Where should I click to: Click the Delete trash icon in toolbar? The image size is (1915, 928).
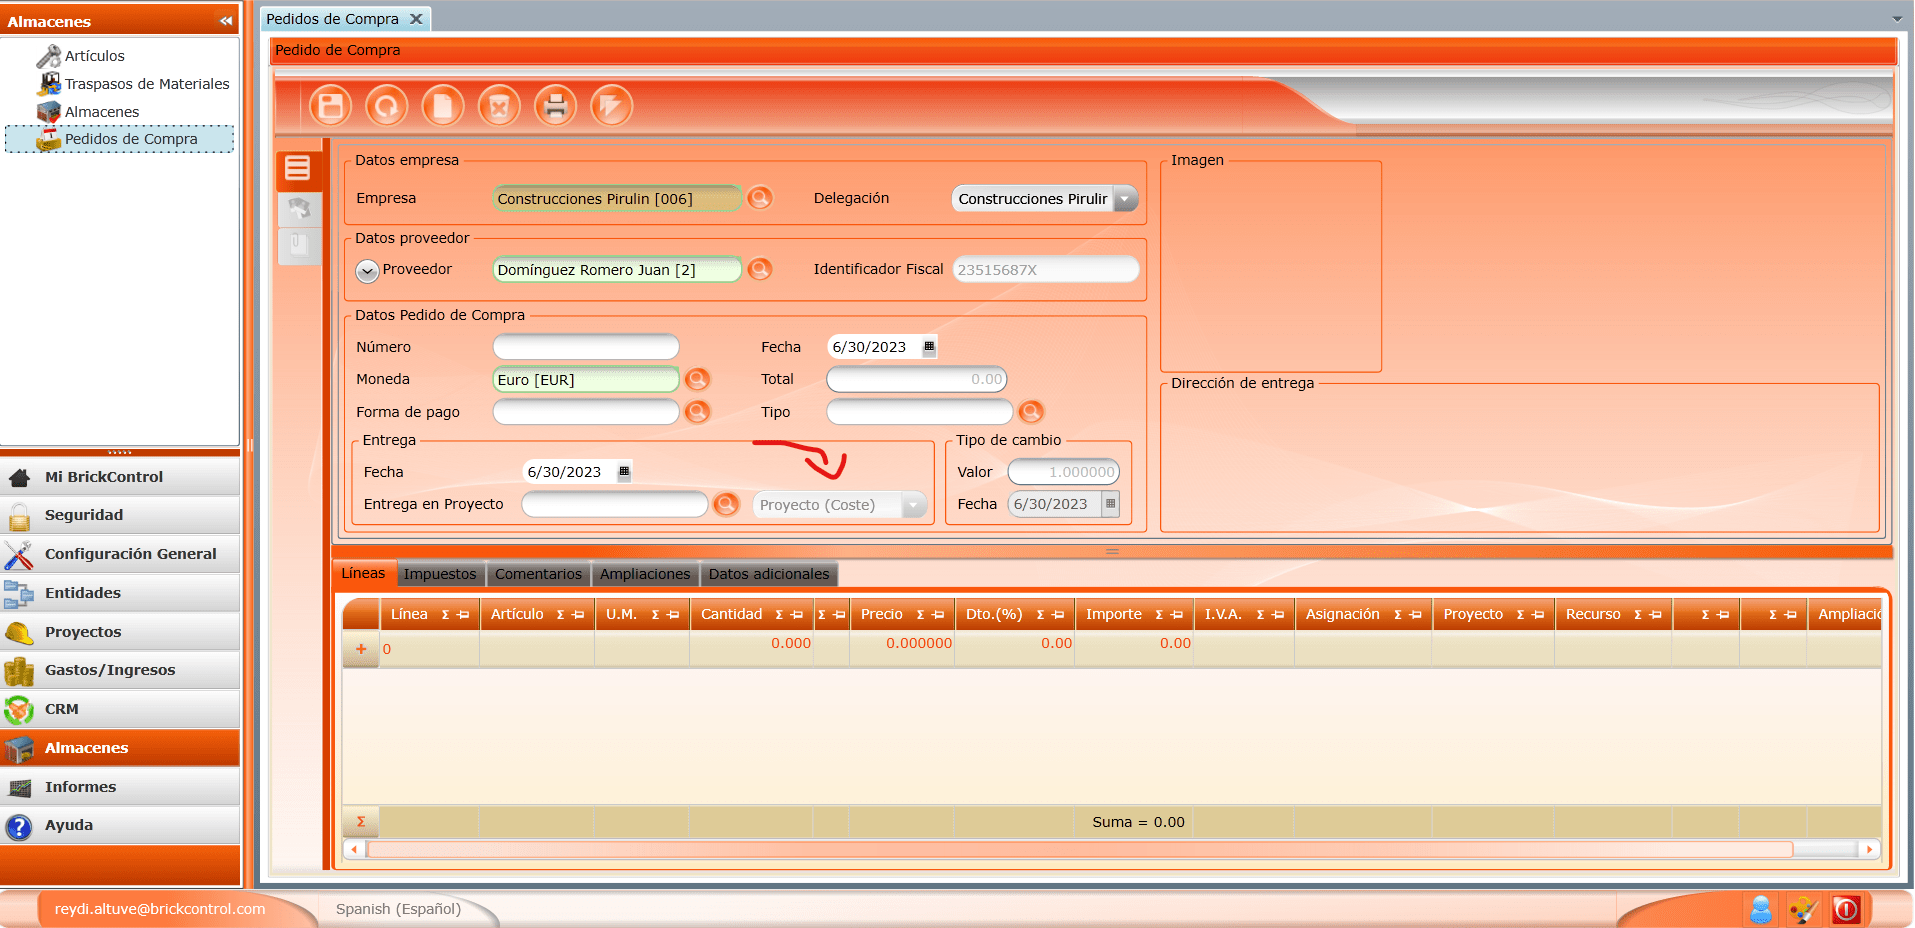499,106
